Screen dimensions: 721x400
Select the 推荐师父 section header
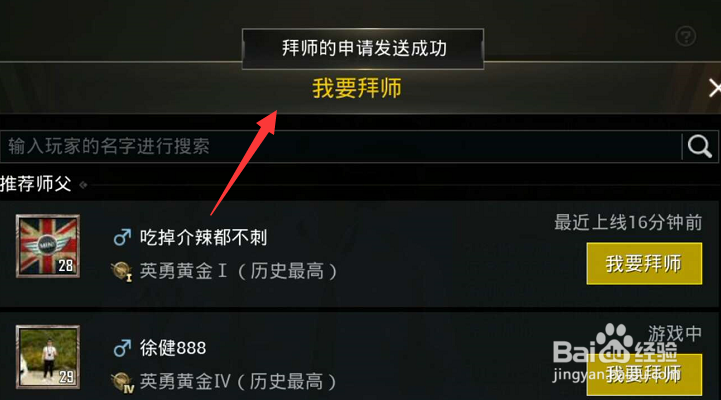click(36, 184)
